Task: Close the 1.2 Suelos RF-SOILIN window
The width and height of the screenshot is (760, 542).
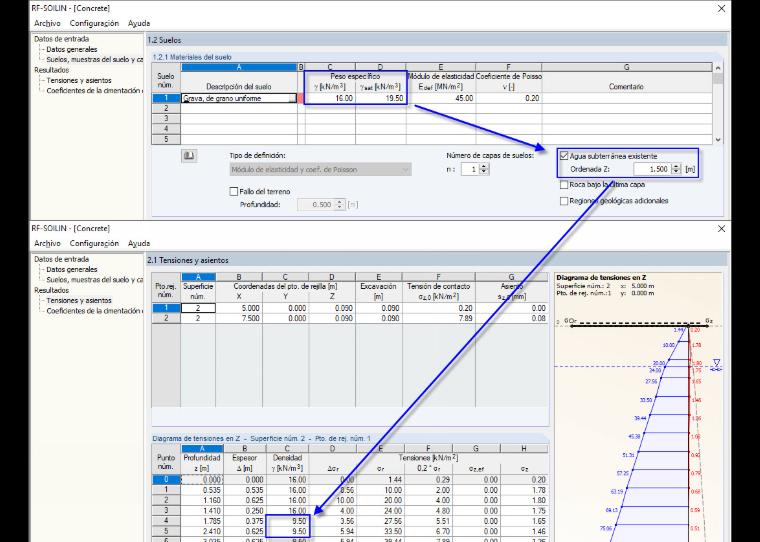Action: pyautogui.click(x=721, y=8)
